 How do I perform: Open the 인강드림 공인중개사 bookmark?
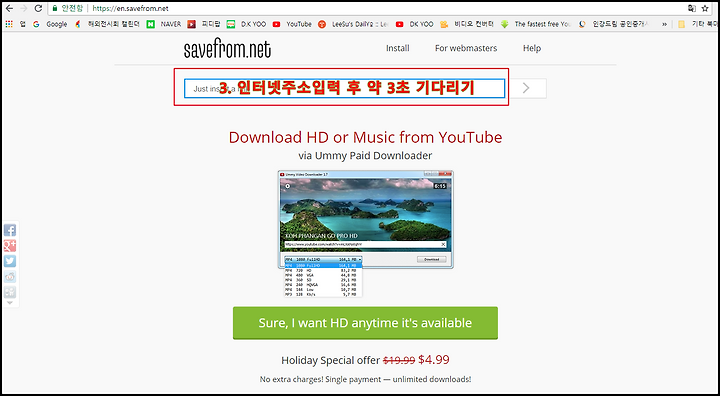(613, 24)
